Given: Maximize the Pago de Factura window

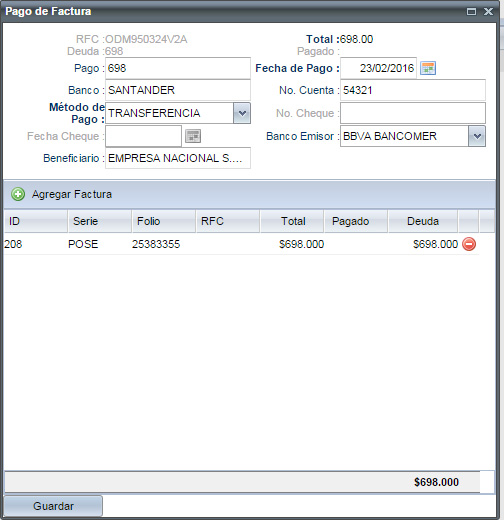Looking at the screenshot, I should 471,12.
